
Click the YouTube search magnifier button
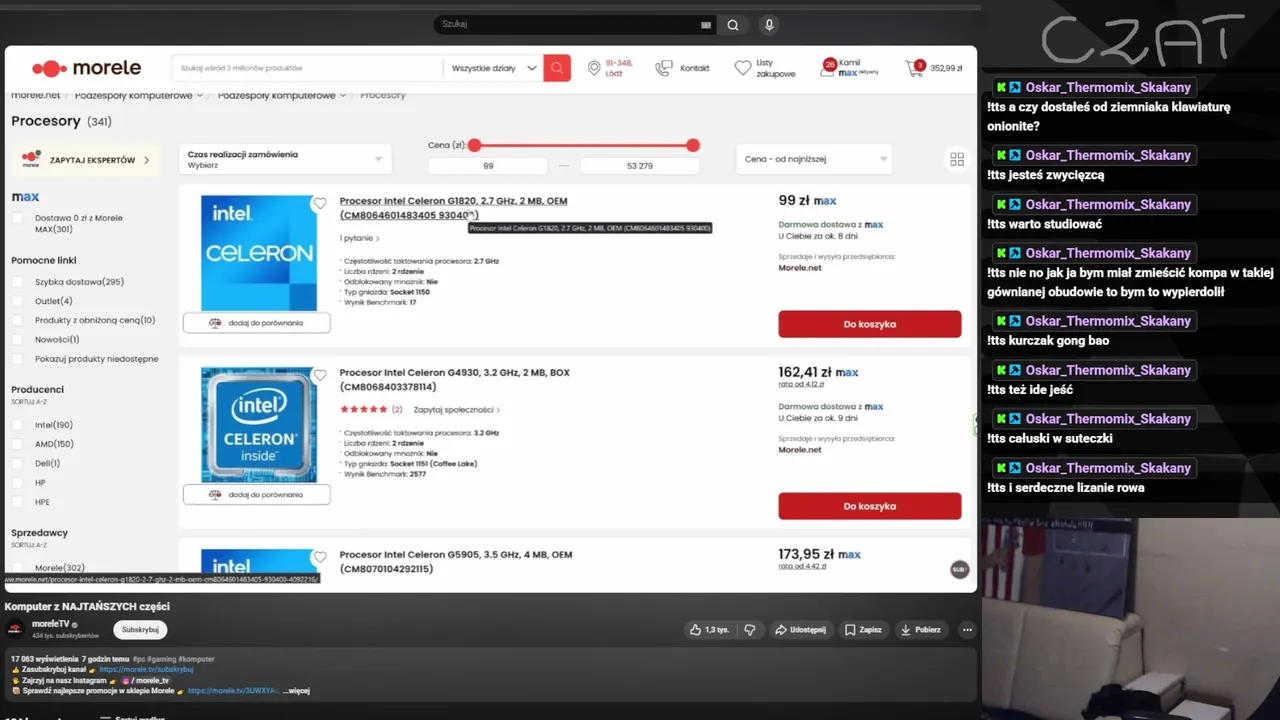tap(733, 25)
